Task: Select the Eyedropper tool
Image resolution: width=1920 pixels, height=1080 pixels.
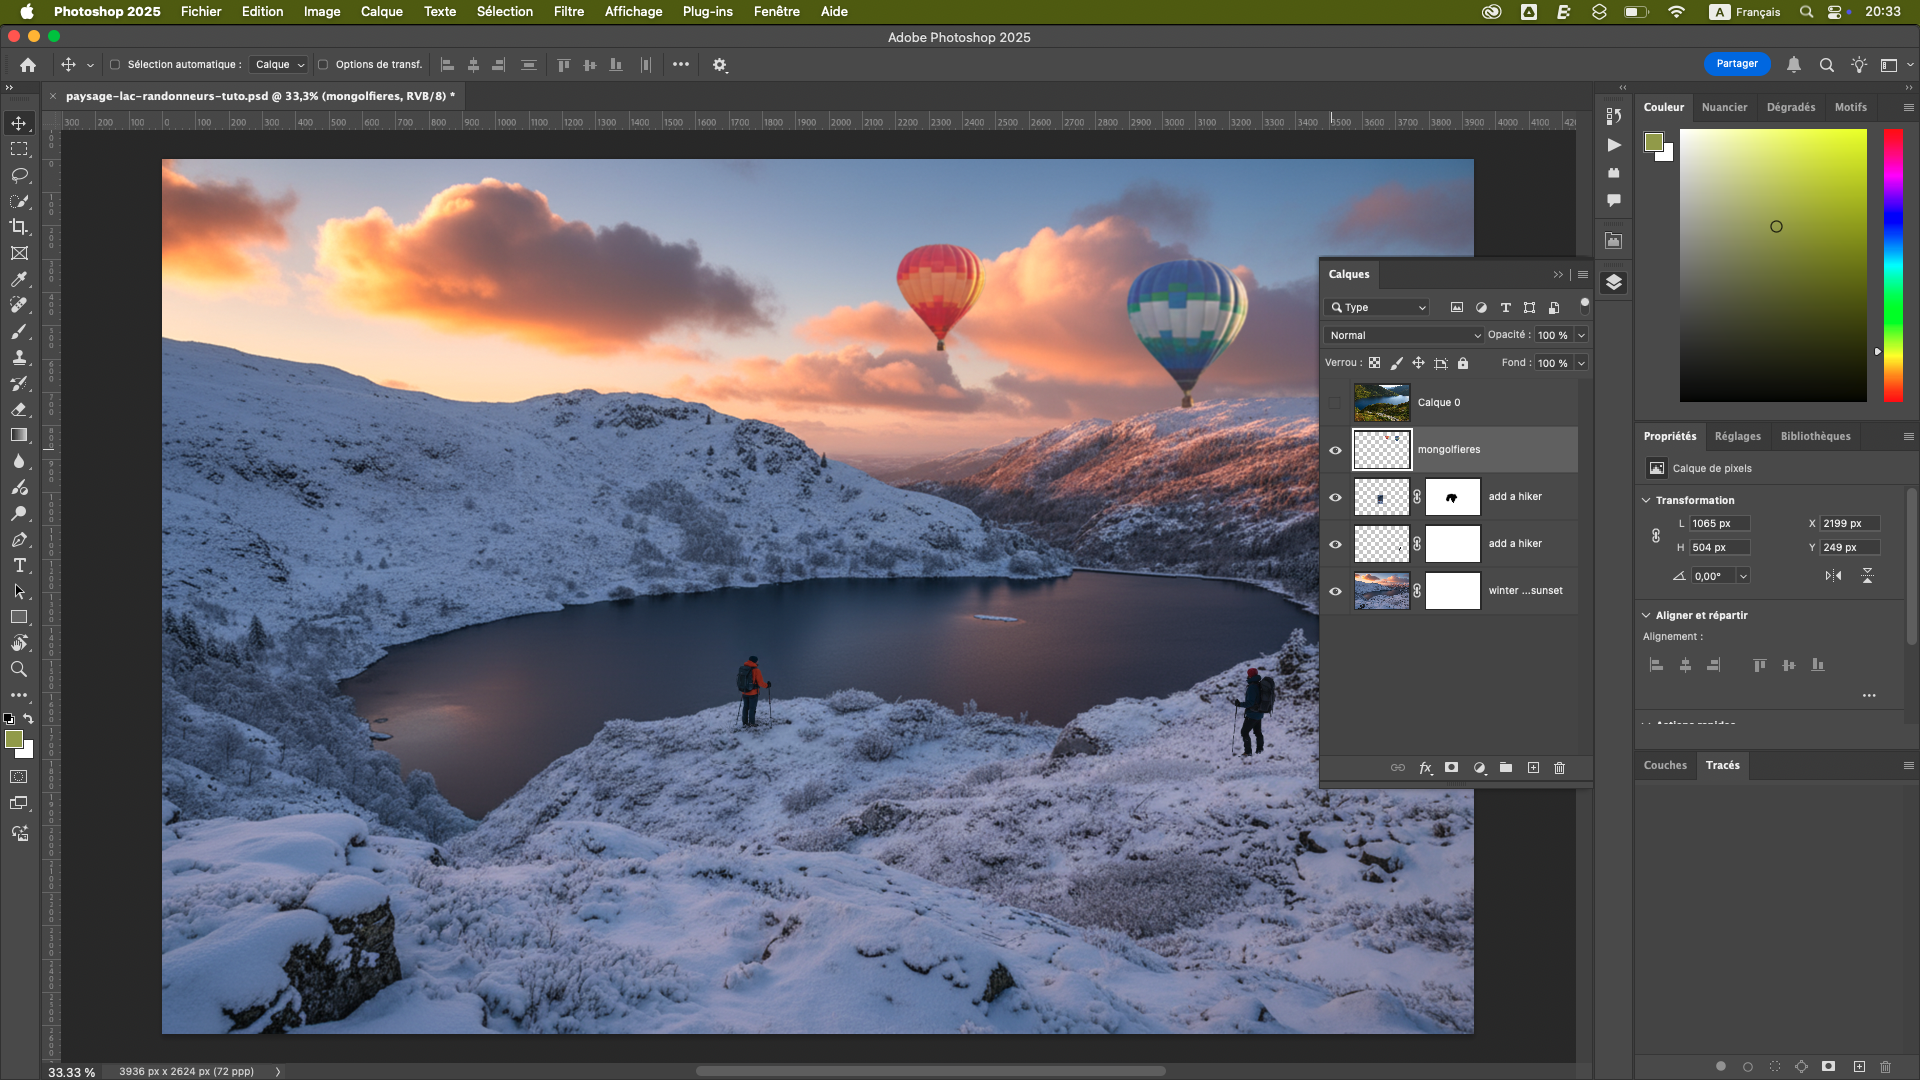Action: click(x=19, y=279)
